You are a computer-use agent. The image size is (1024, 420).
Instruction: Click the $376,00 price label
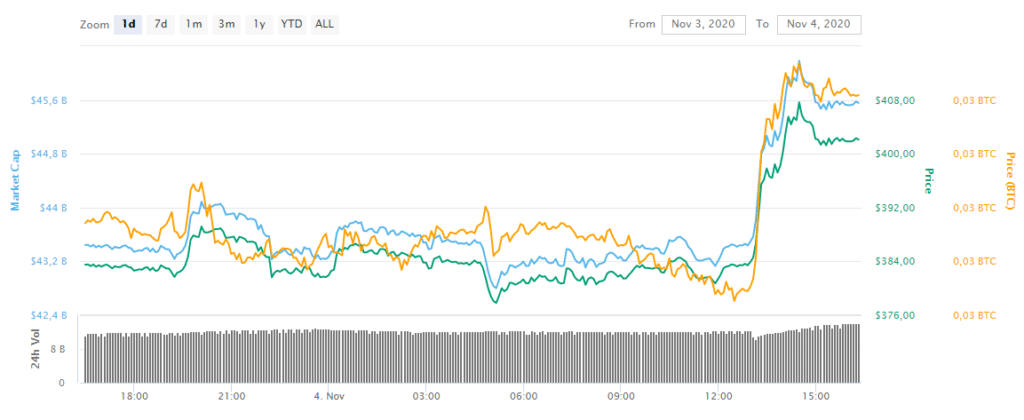895,315
